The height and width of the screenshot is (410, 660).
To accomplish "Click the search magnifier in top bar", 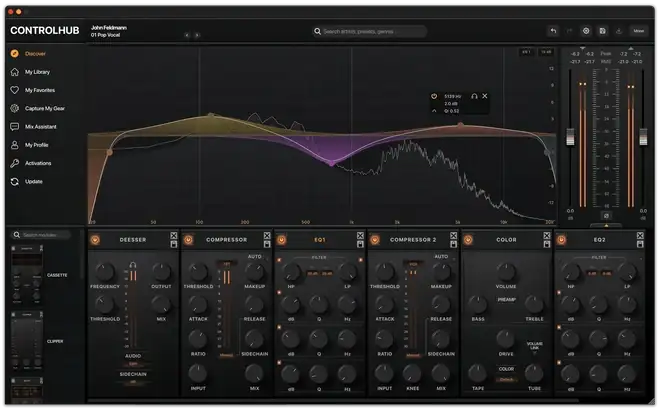I will [317, 31].
